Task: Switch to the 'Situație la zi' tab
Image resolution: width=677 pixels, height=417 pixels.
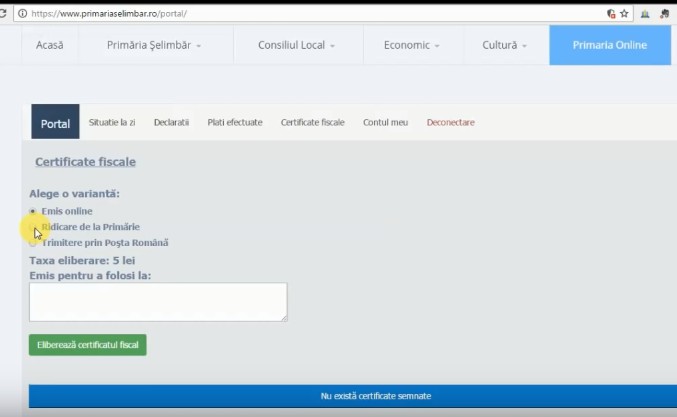Action: point(112,122)
